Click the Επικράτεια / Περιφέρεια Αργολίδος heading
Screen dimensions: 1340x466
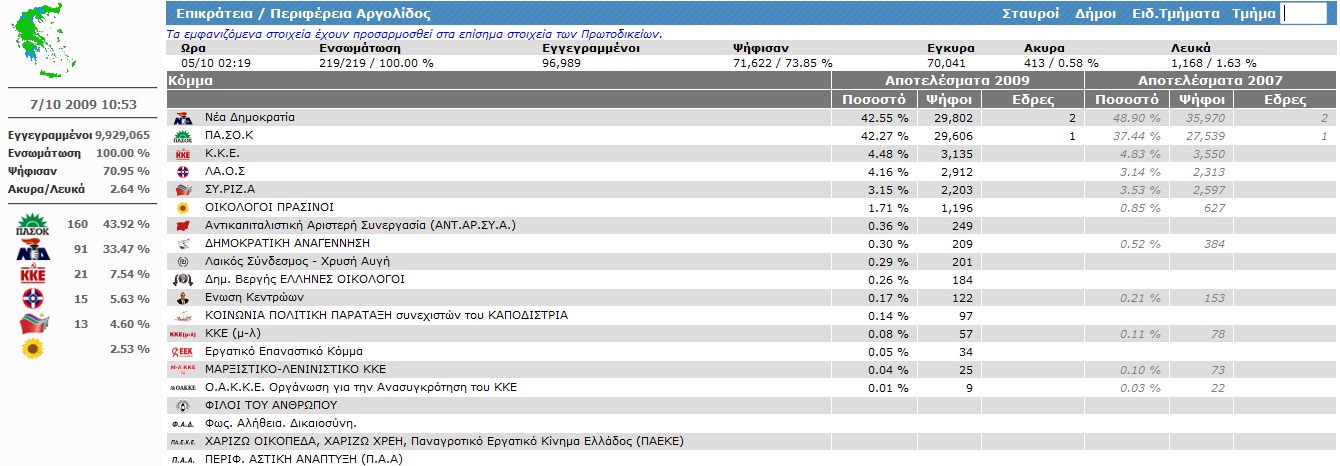303,14
